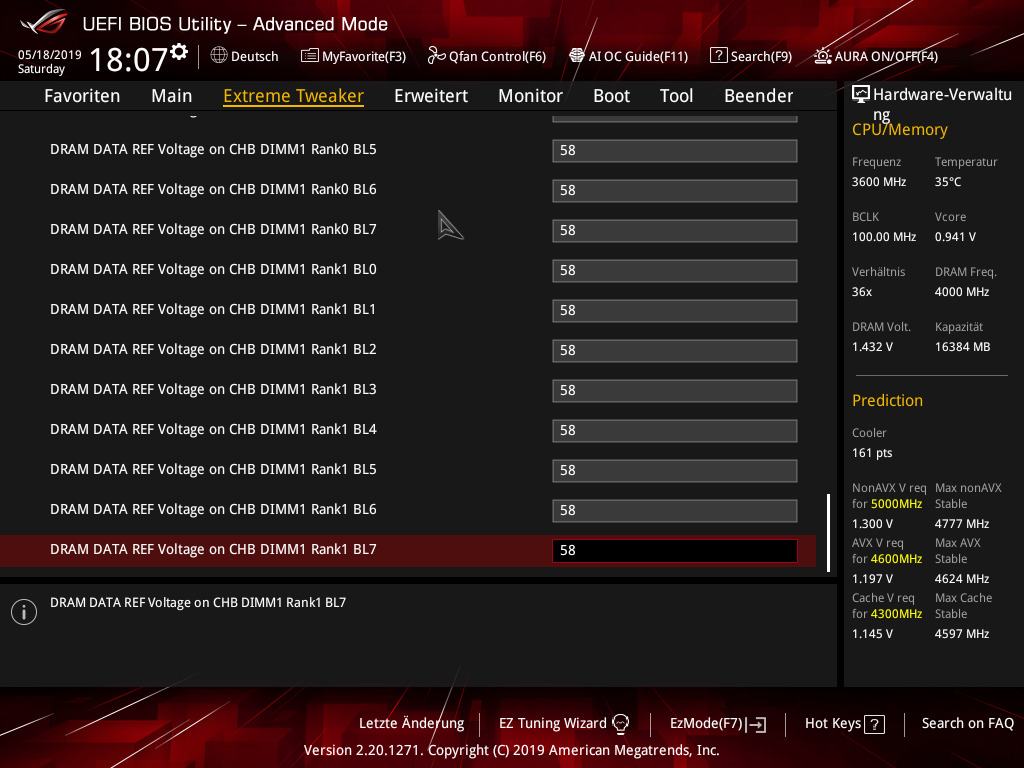Viewport: 1024px width, 768px height.
Task: Open Search(F9)
Action: 751,56
